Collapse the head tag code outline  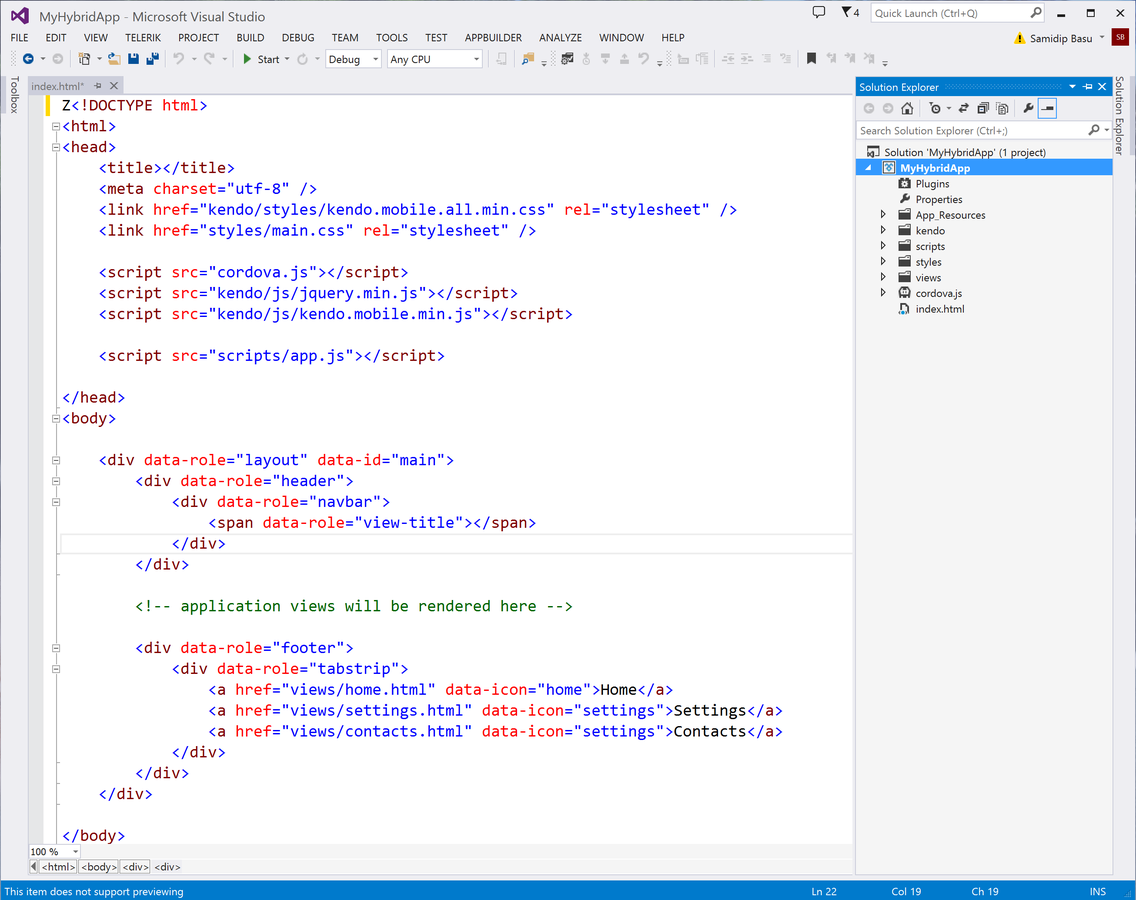(x=56, y=147)
